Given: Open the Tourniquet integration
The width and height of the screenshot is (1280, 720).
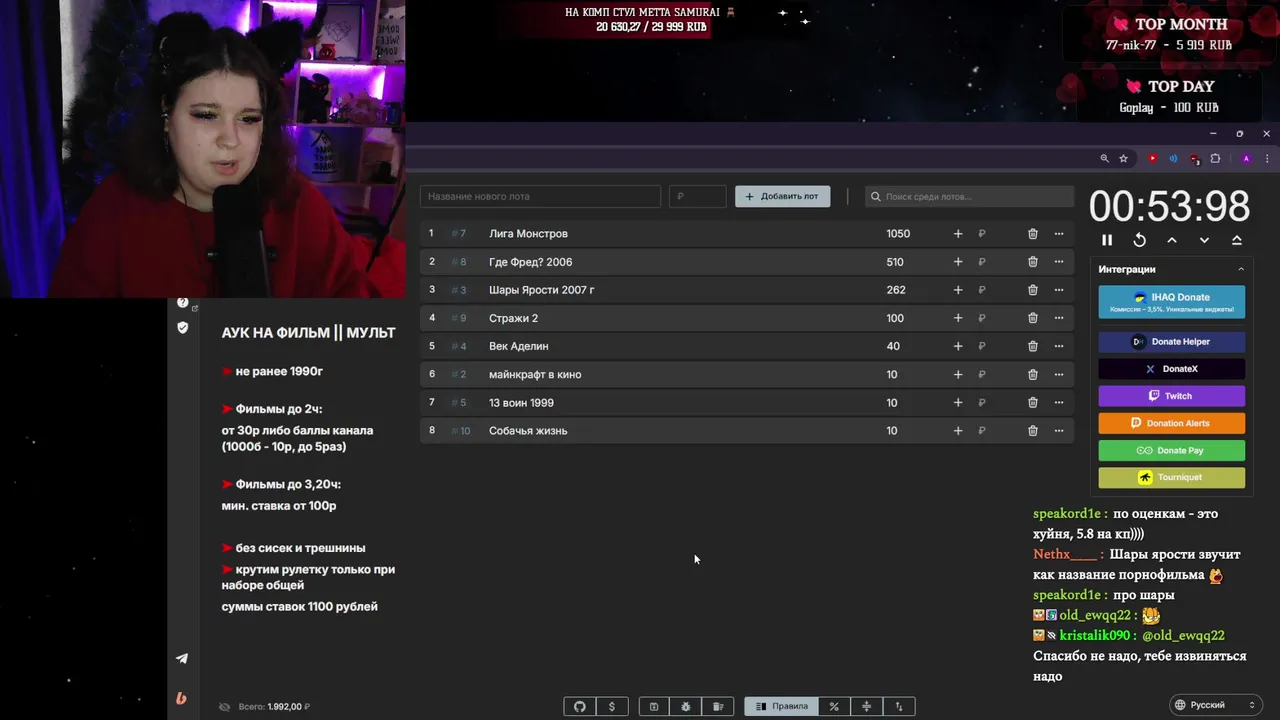Looking at the screenshot, I should tap(1172, 477).
